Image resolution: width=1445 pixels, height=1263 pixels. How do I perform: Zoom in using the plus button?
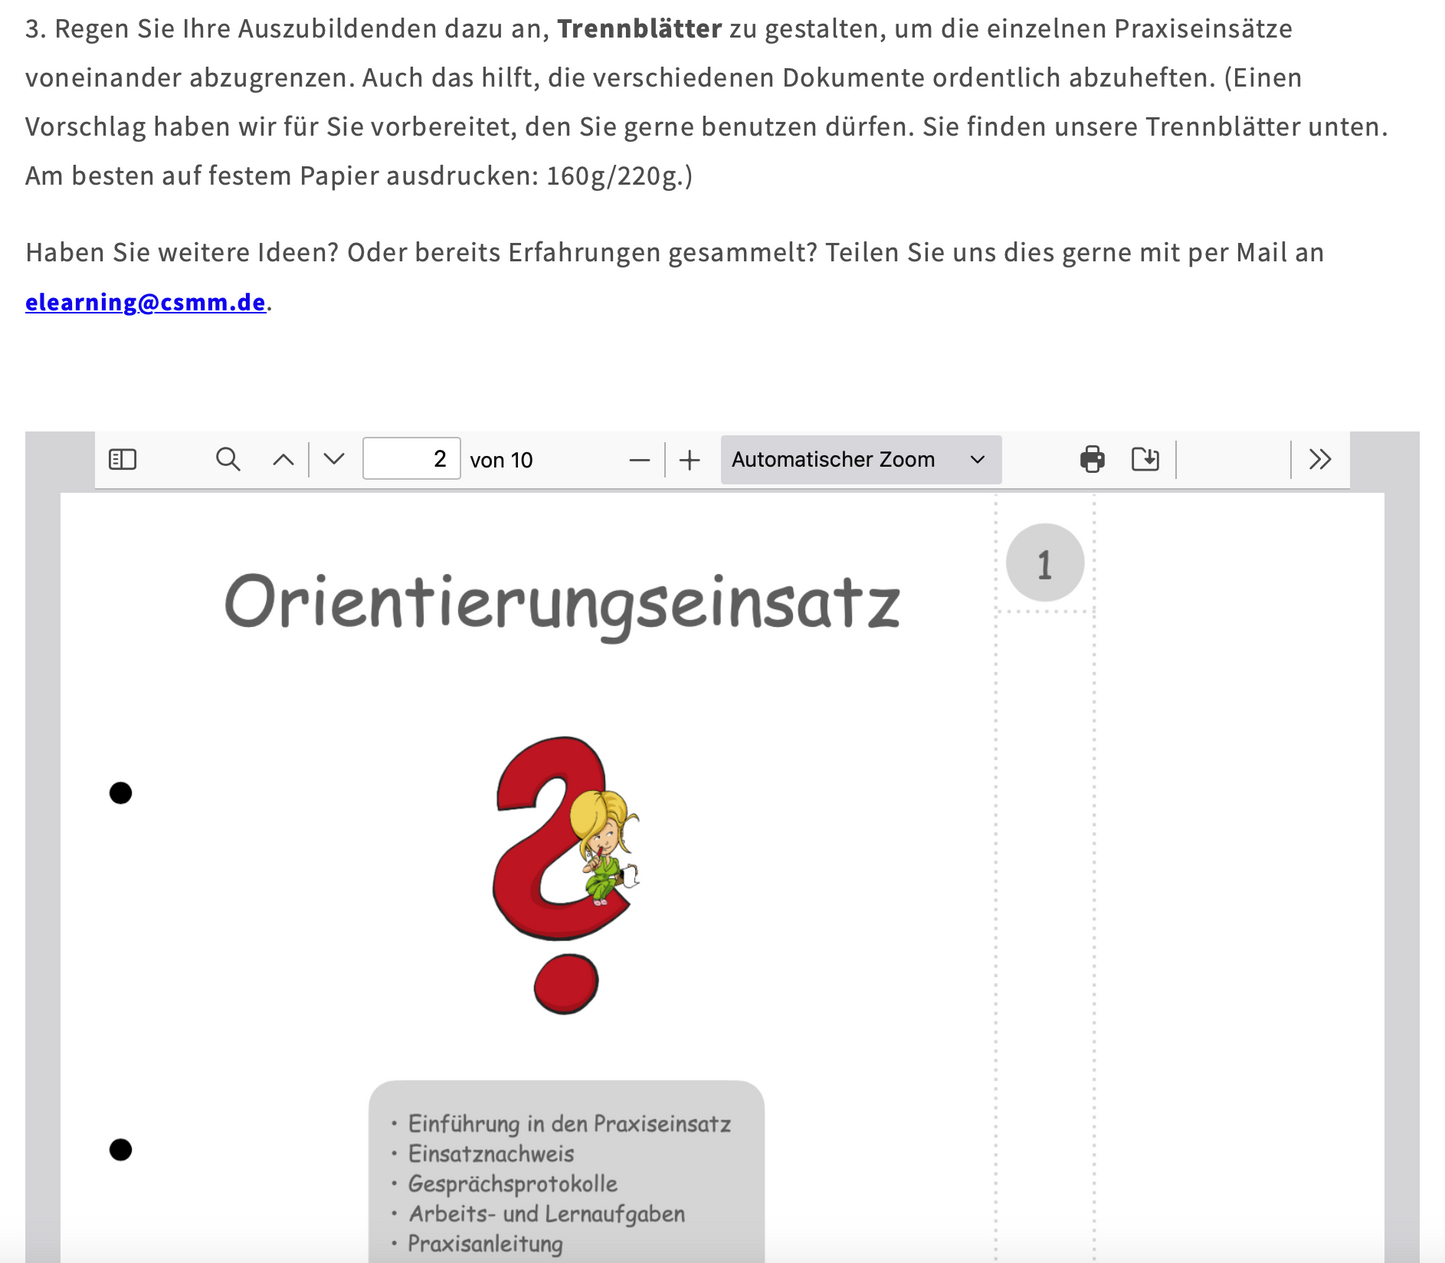click(689, 460)
